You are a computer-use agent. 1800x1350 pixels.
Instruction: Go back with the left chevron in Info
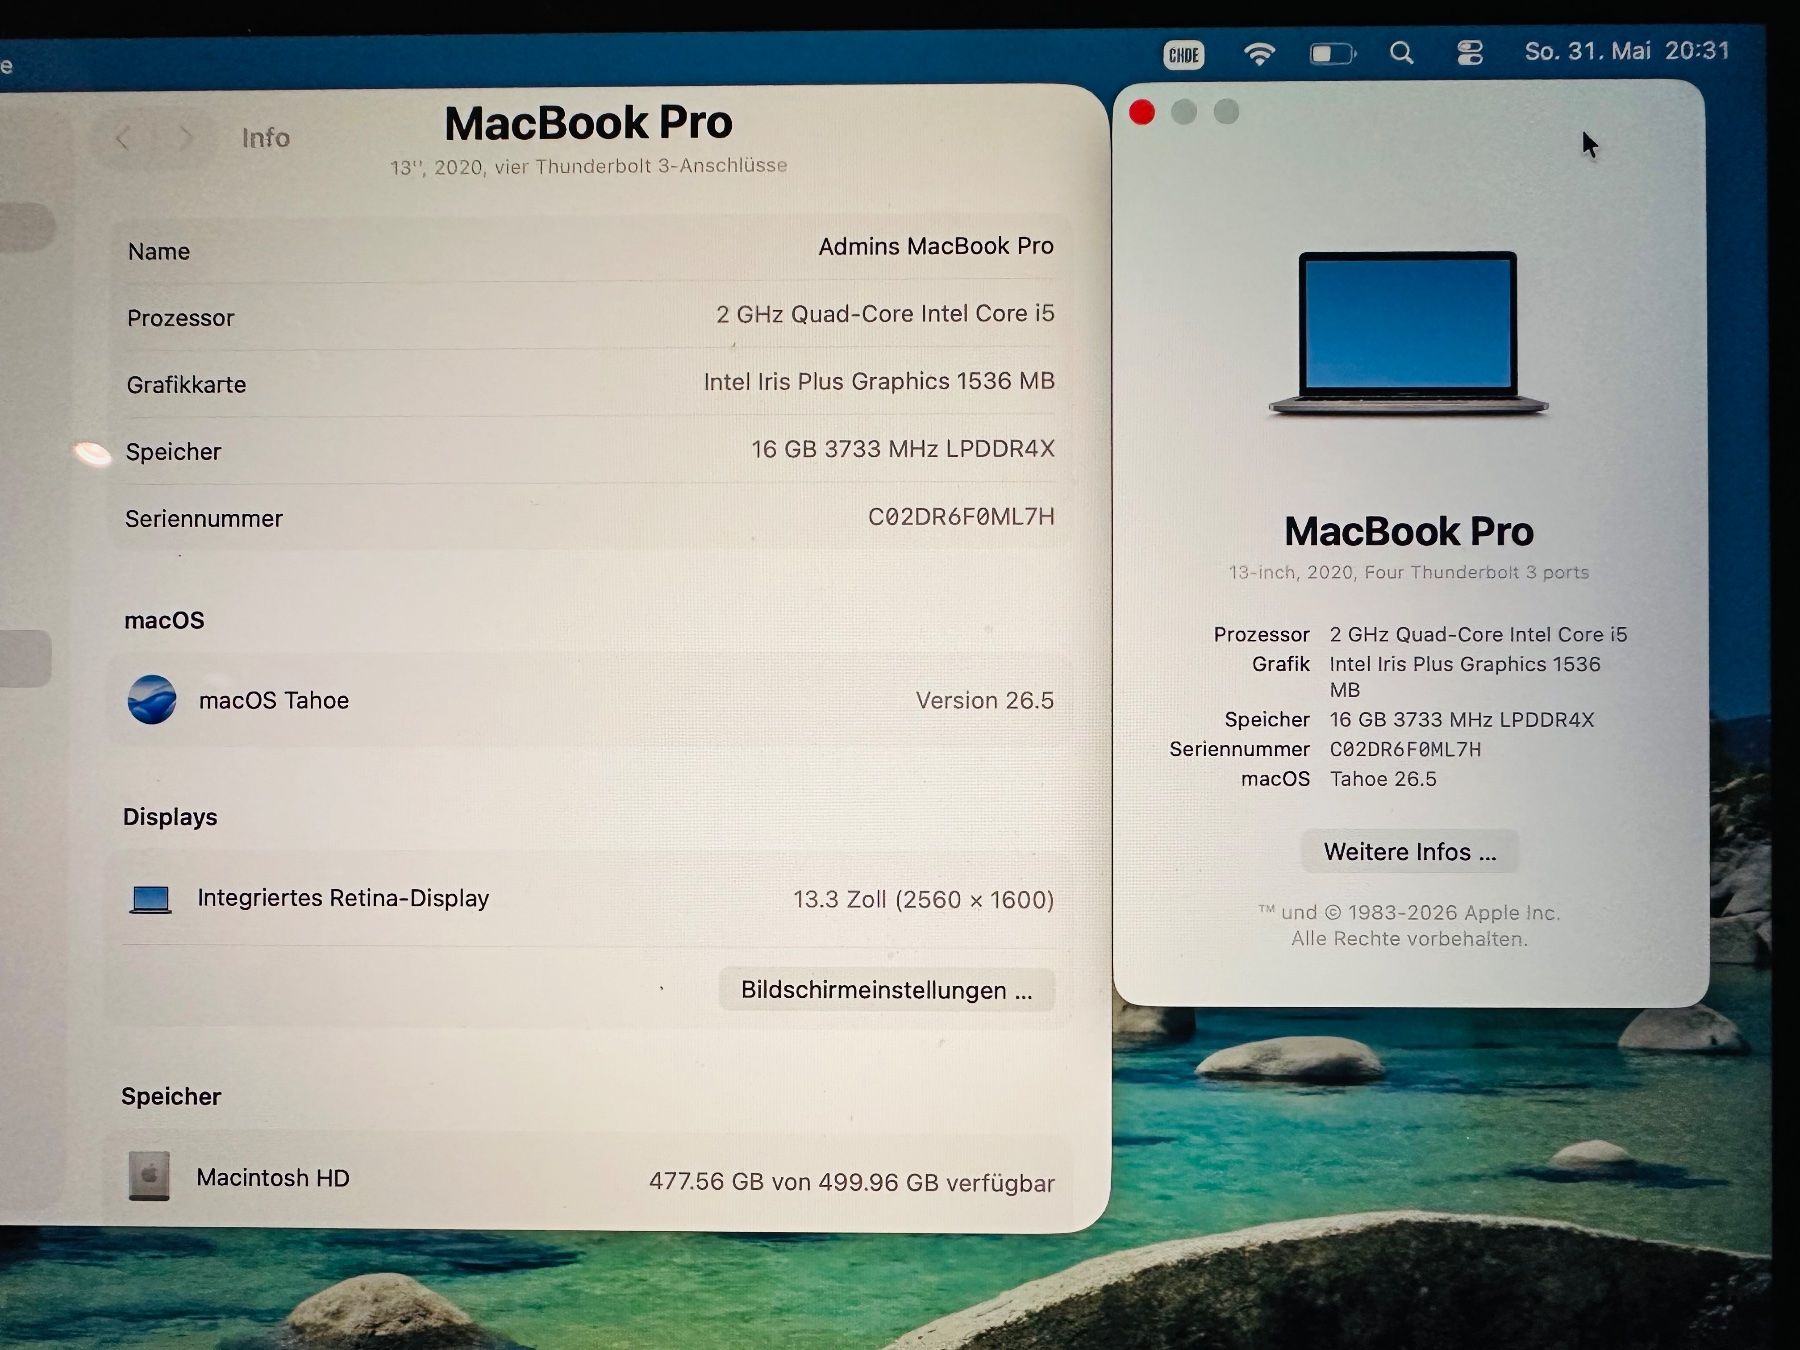(123, 138)
